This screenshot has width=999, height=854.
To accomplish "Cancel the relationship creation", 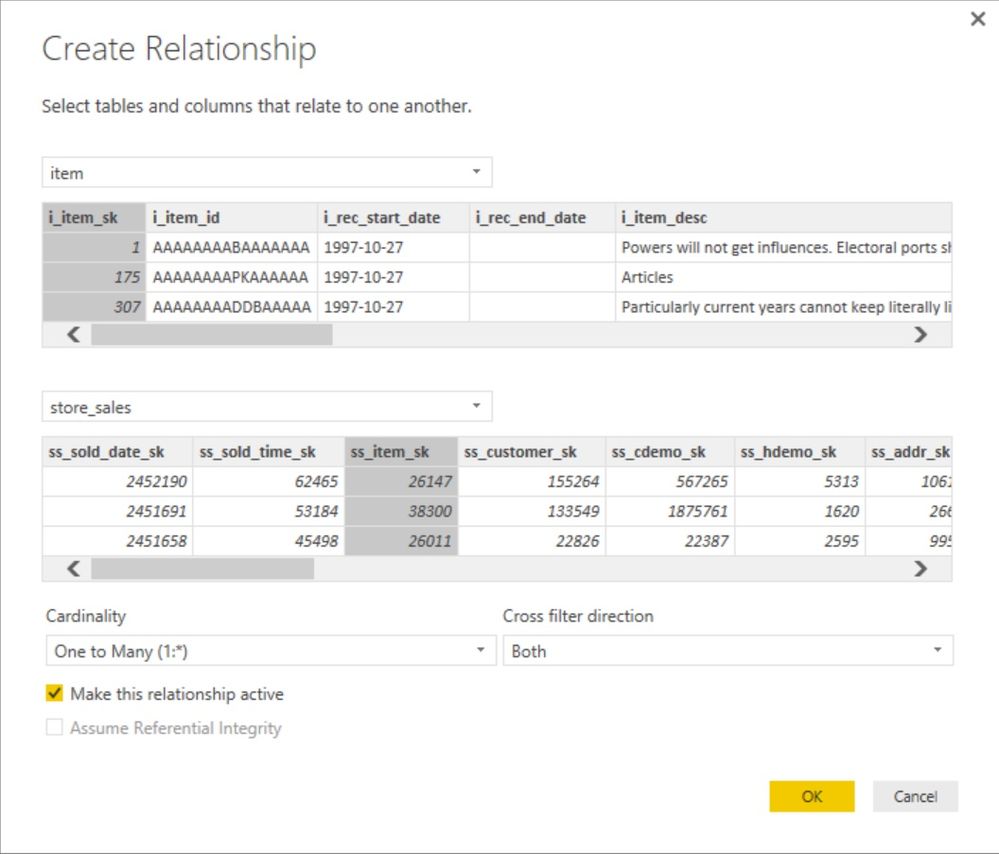I will 915,796.
